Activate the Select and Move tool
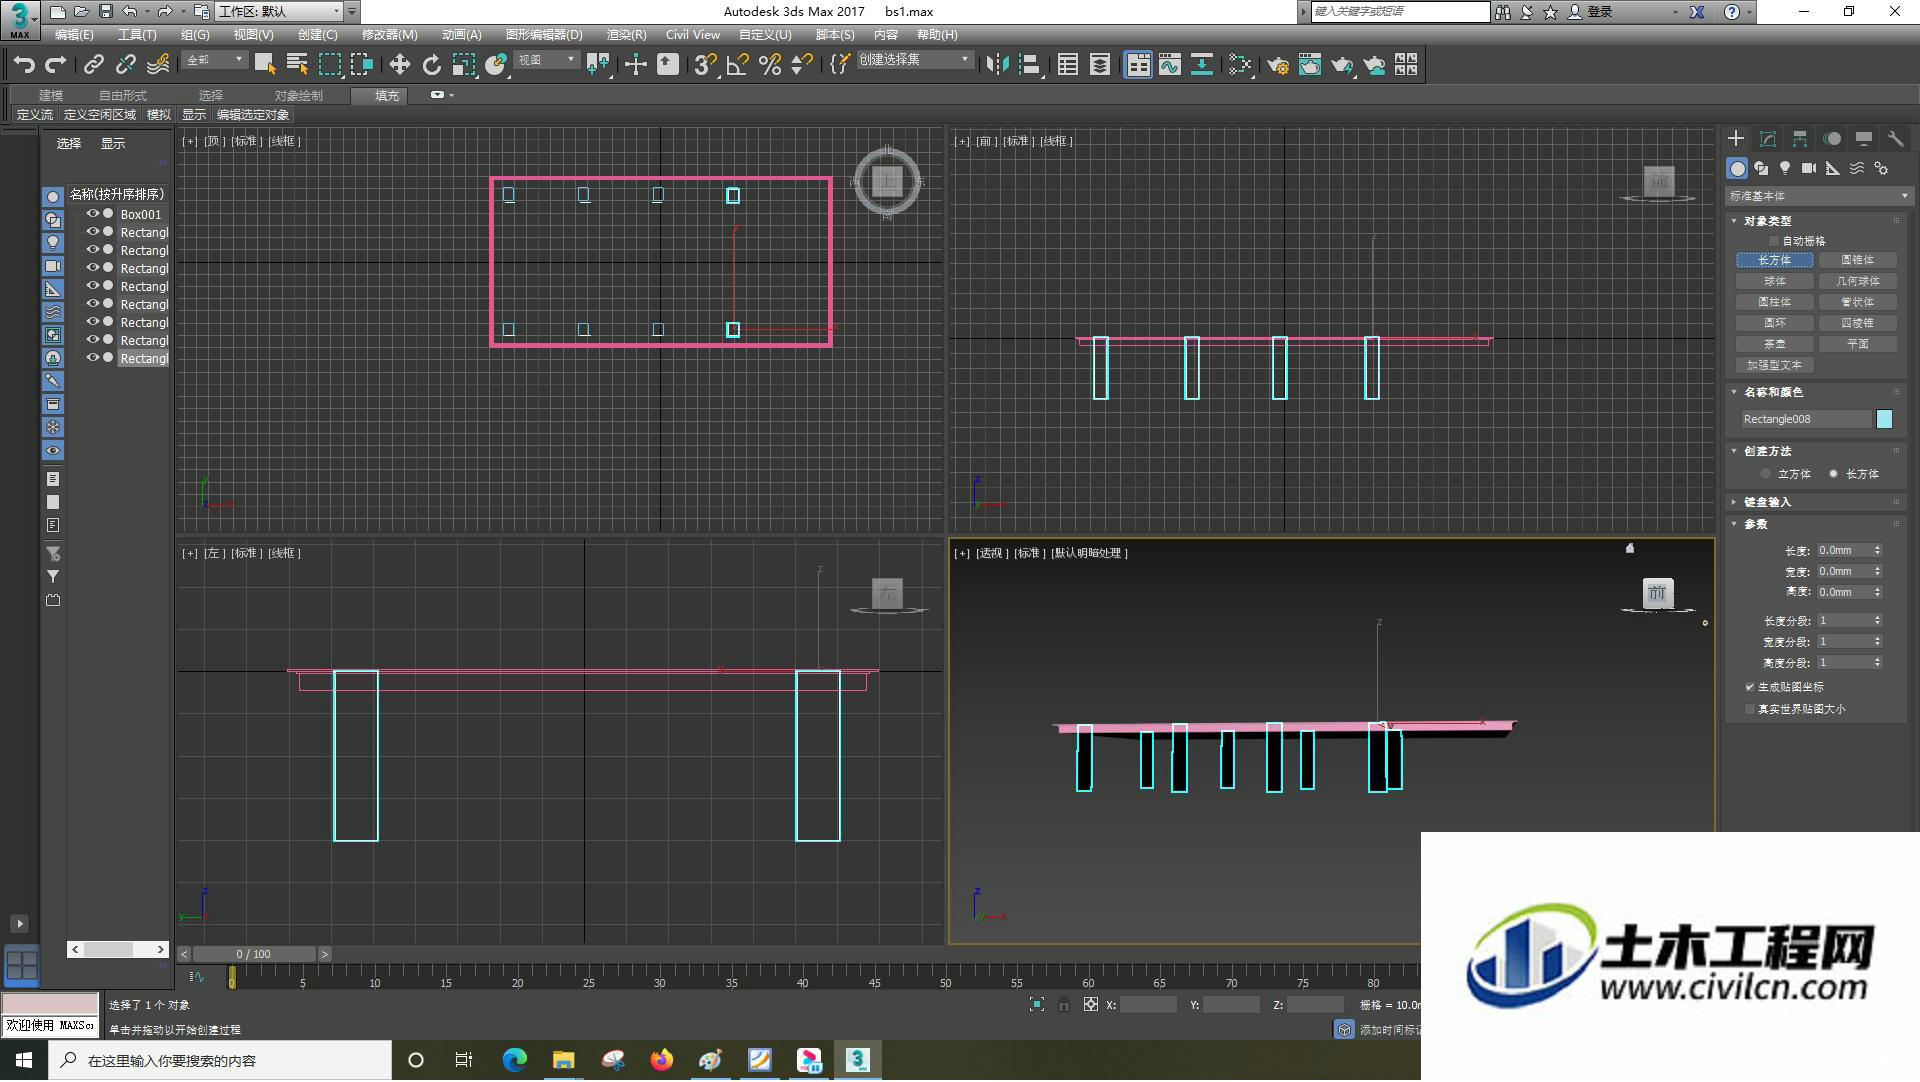Screen dimensions: 1920x1082 tap(399, 65)
